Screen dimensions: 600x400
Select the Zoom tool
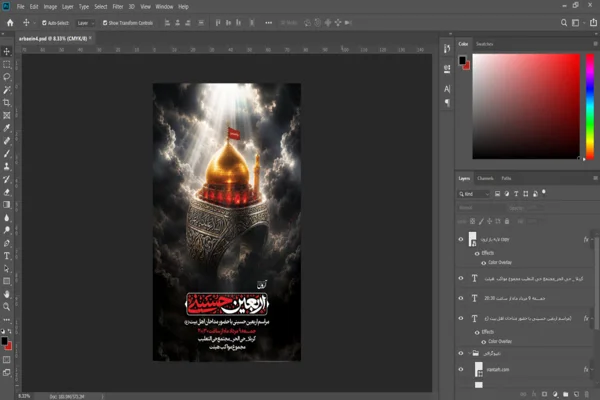coord(7,307)
